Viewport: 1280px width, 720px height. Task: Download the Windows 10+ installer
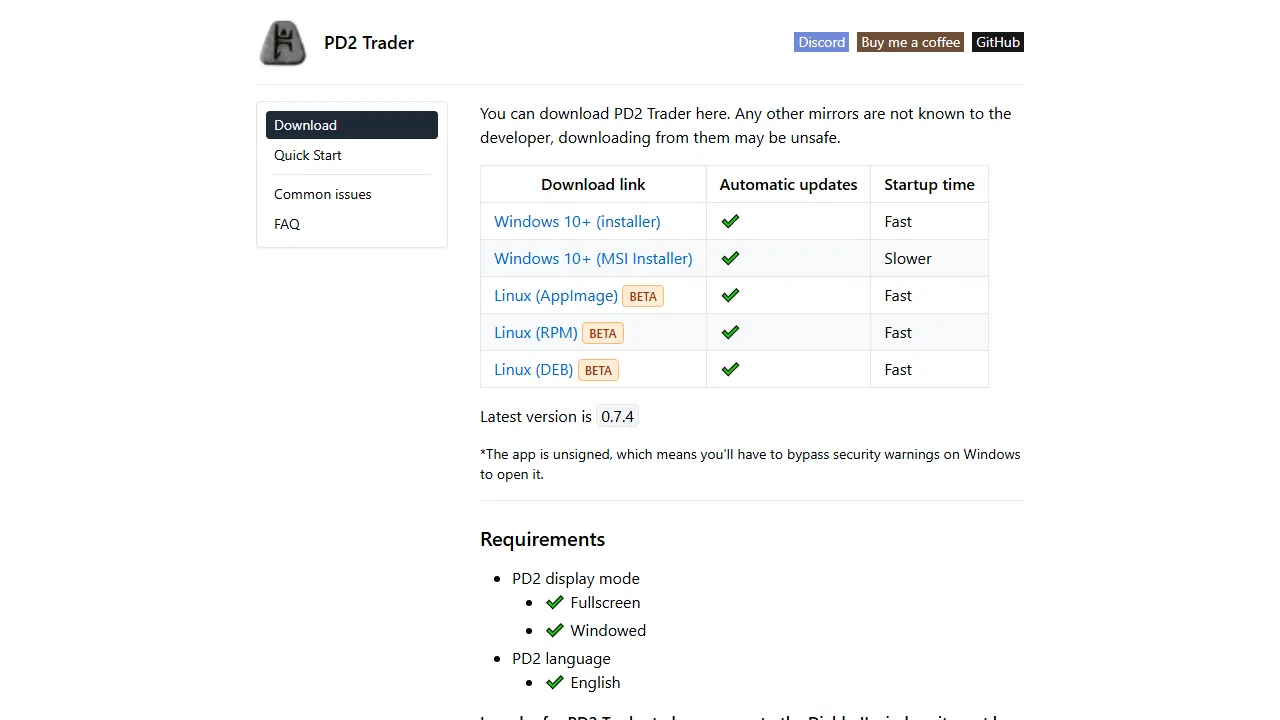click(x=577, y=221)
